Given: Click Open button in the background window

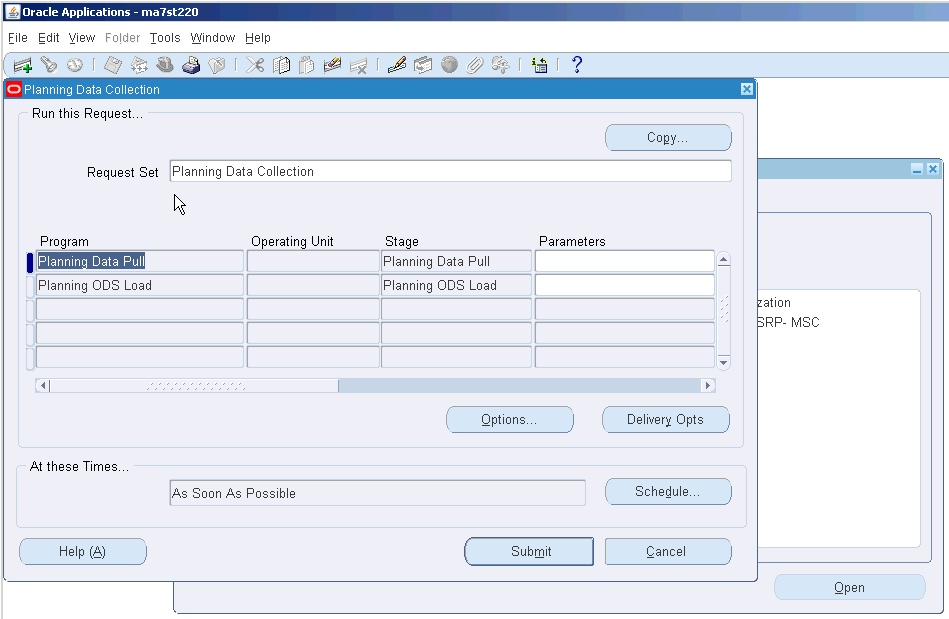Looking at the screenshot, I should [850, 587].
